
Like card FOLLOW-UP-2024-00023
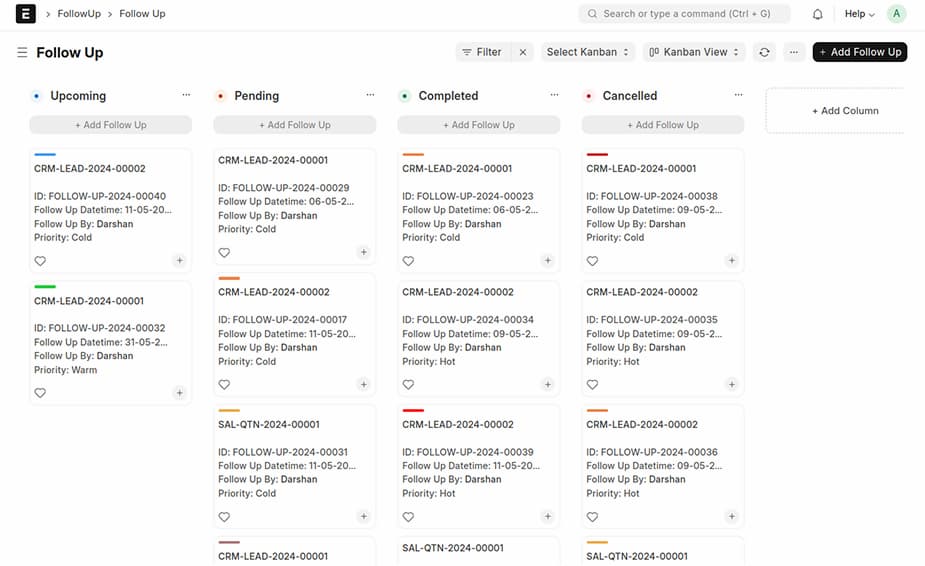coord(408,261)
